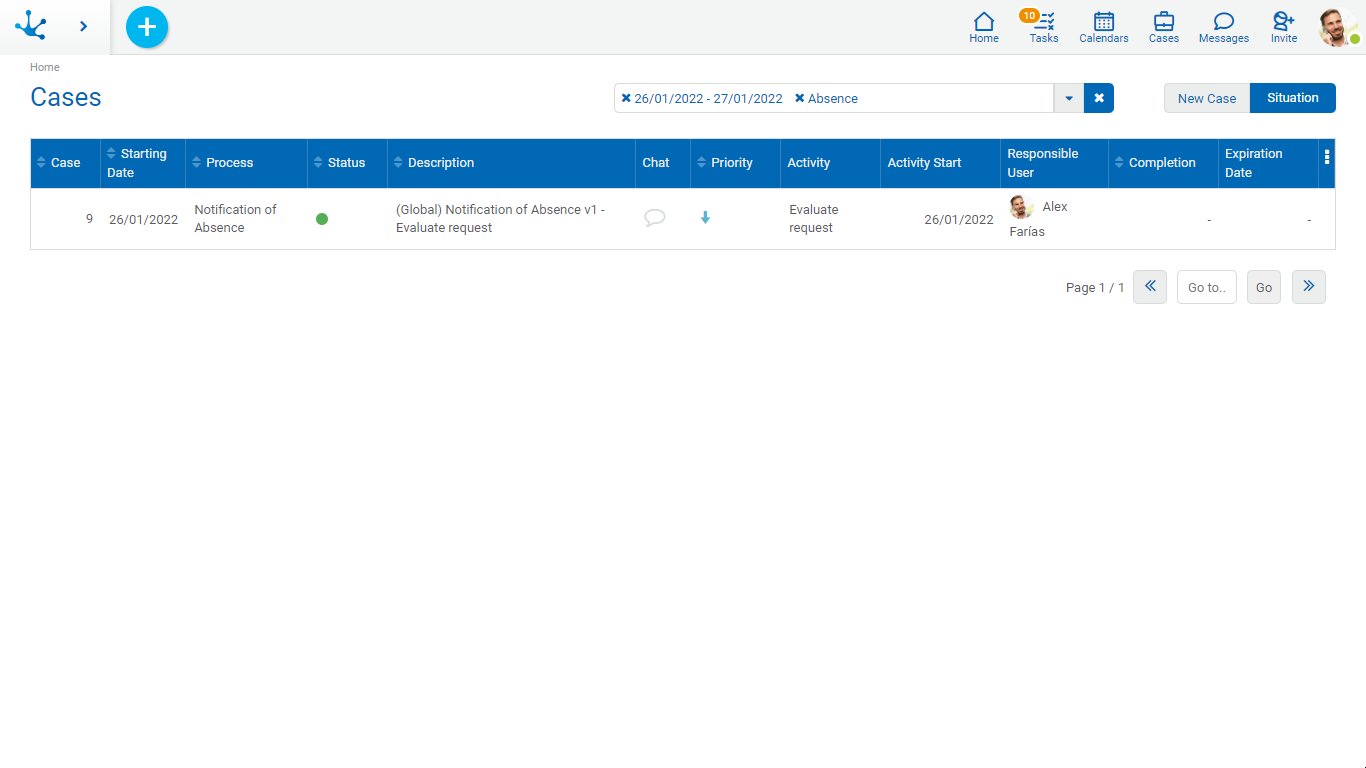
Task: Click the blue plus create button
Action: pos(147,27)
